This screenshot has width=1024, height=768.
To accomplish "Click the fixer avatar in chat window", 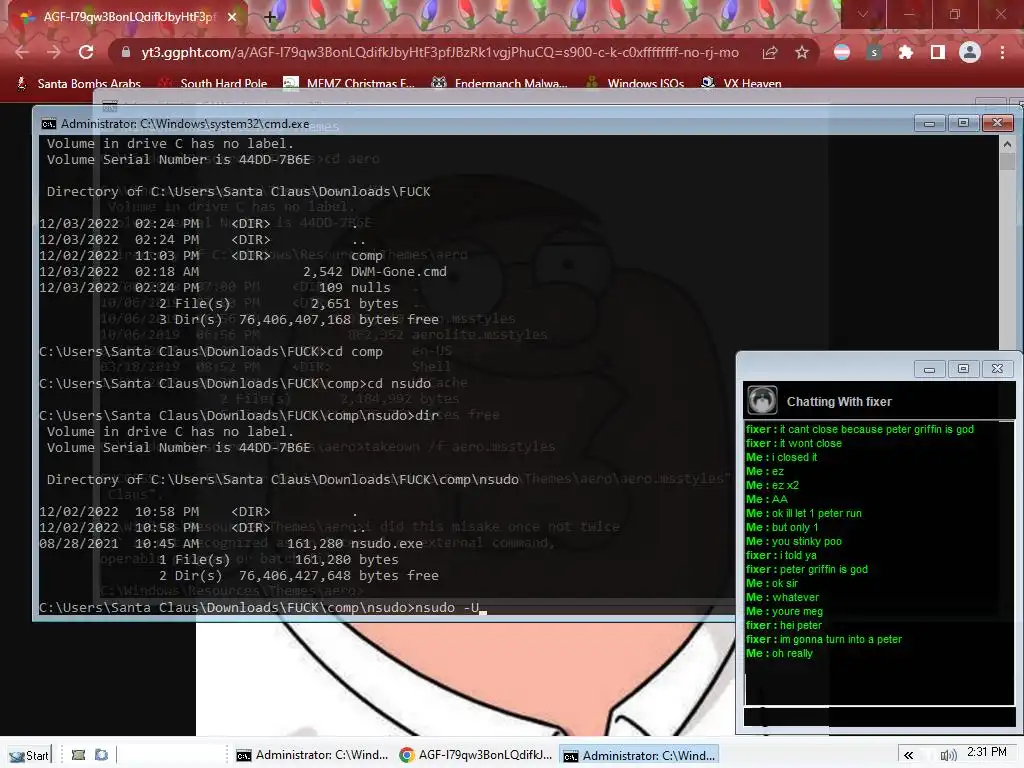I will 761,400.
